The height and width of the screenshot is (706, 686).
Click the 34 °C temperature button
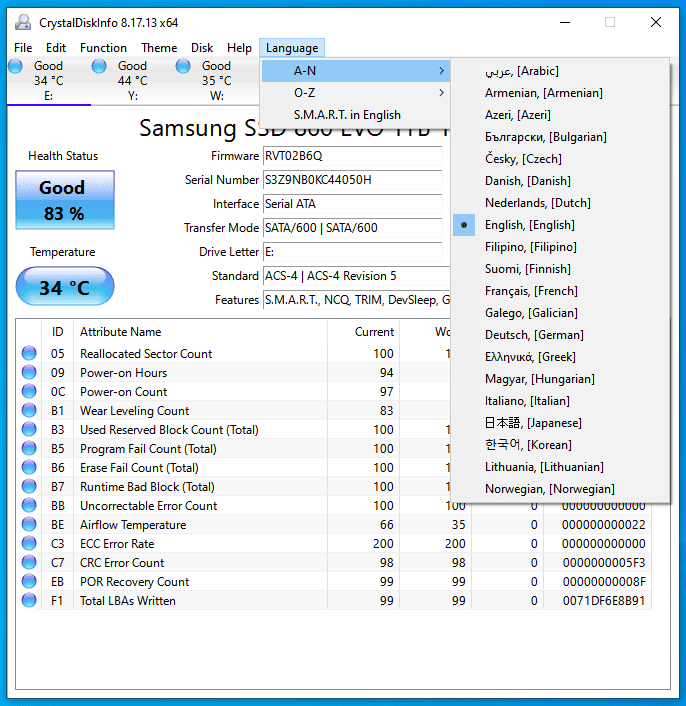[x=65, y=286]
